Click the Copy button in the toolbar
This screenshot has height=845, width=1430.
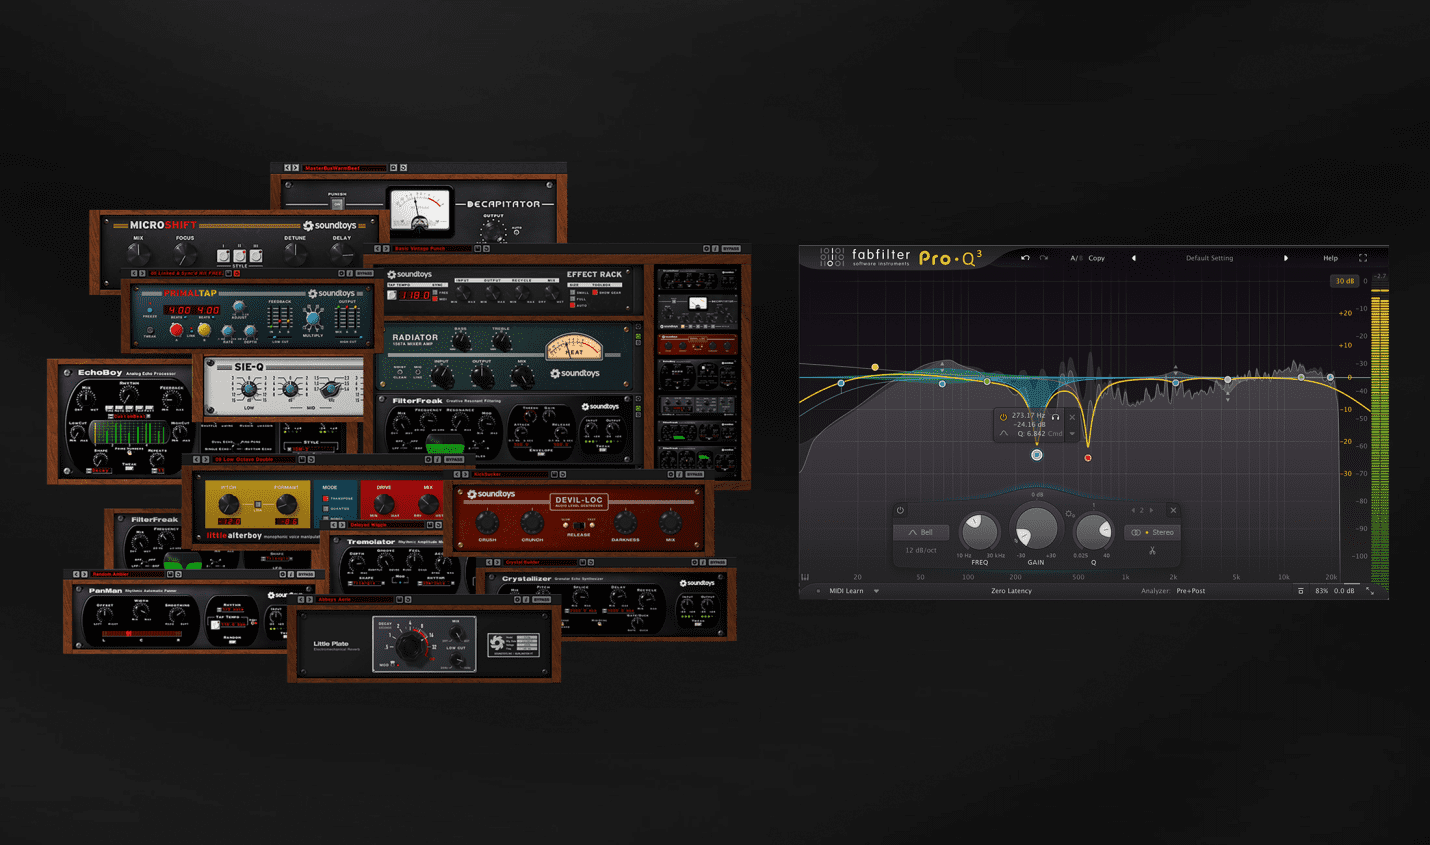(x=1094, y=258)
